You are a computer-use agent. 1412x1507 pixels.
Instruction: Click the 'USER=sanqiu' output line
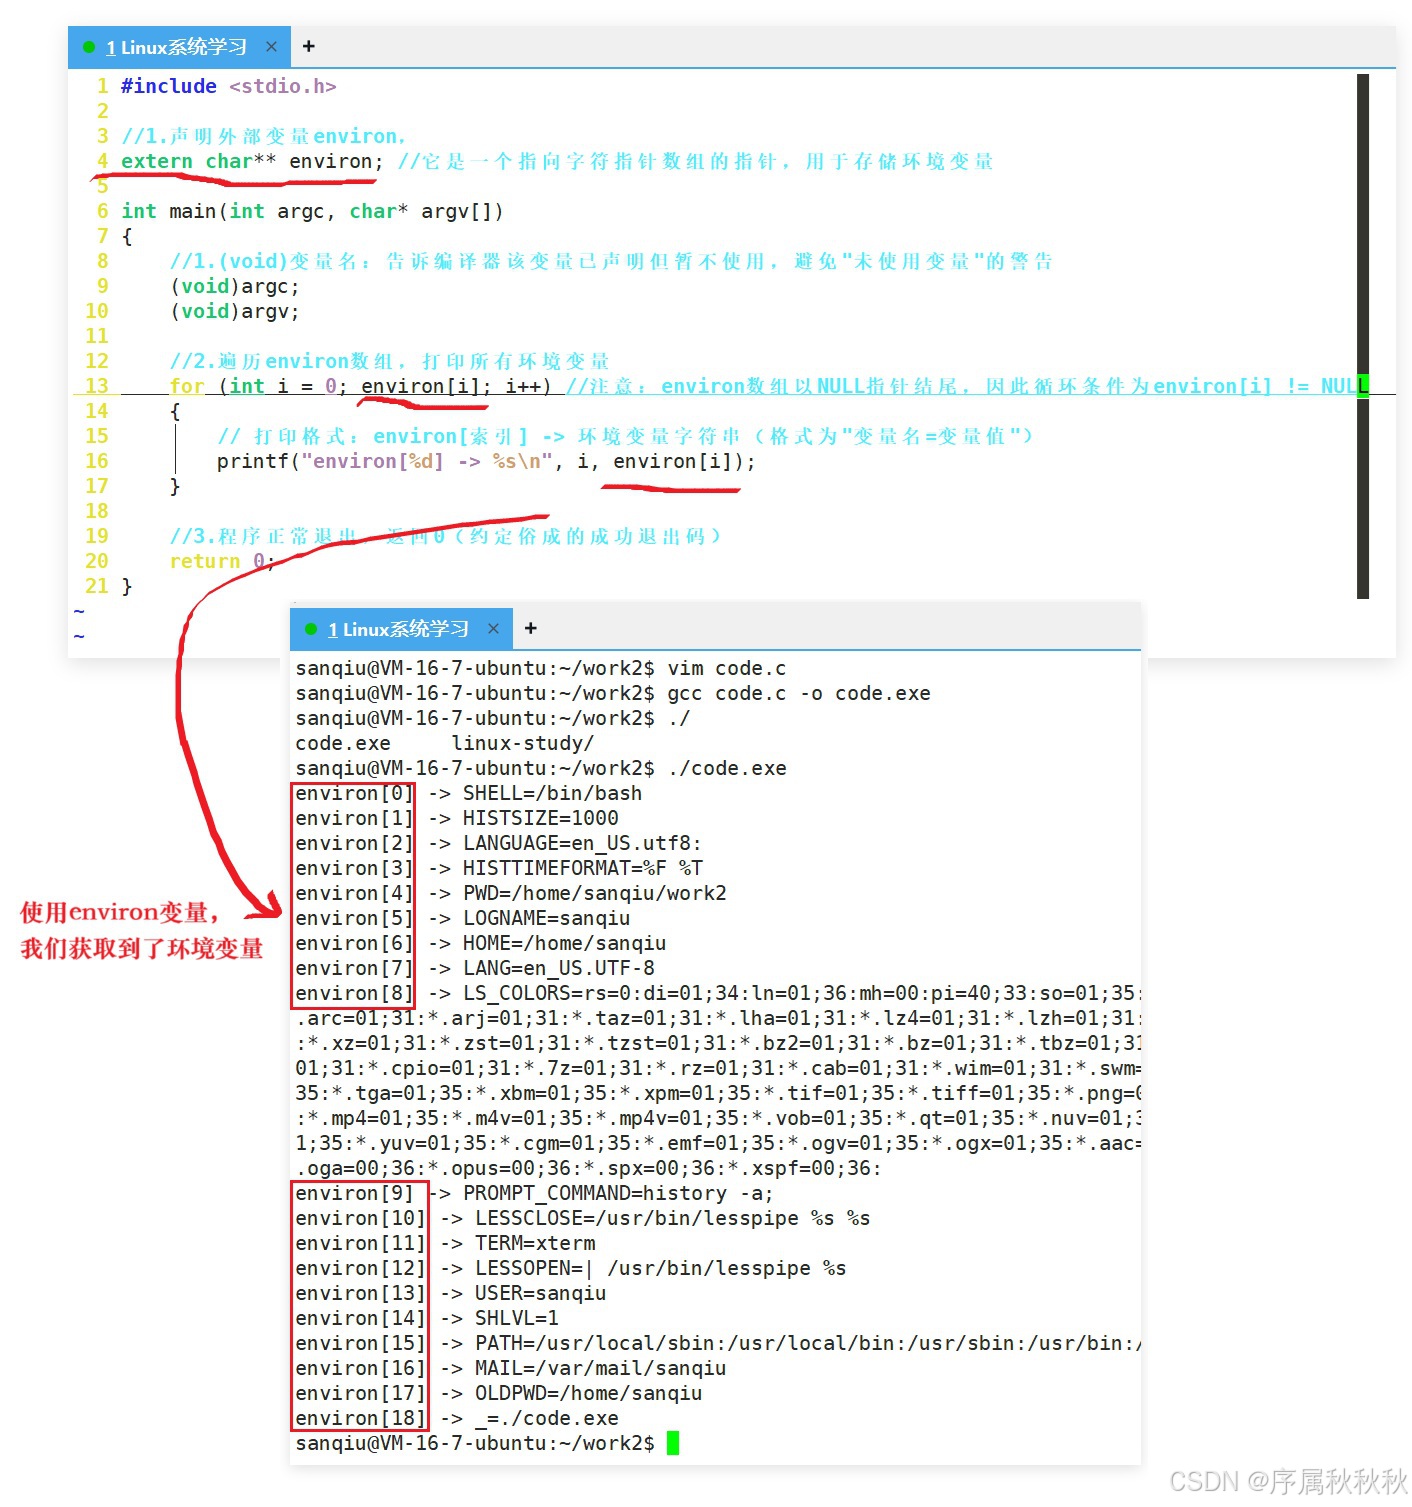tap(451, 1293)
